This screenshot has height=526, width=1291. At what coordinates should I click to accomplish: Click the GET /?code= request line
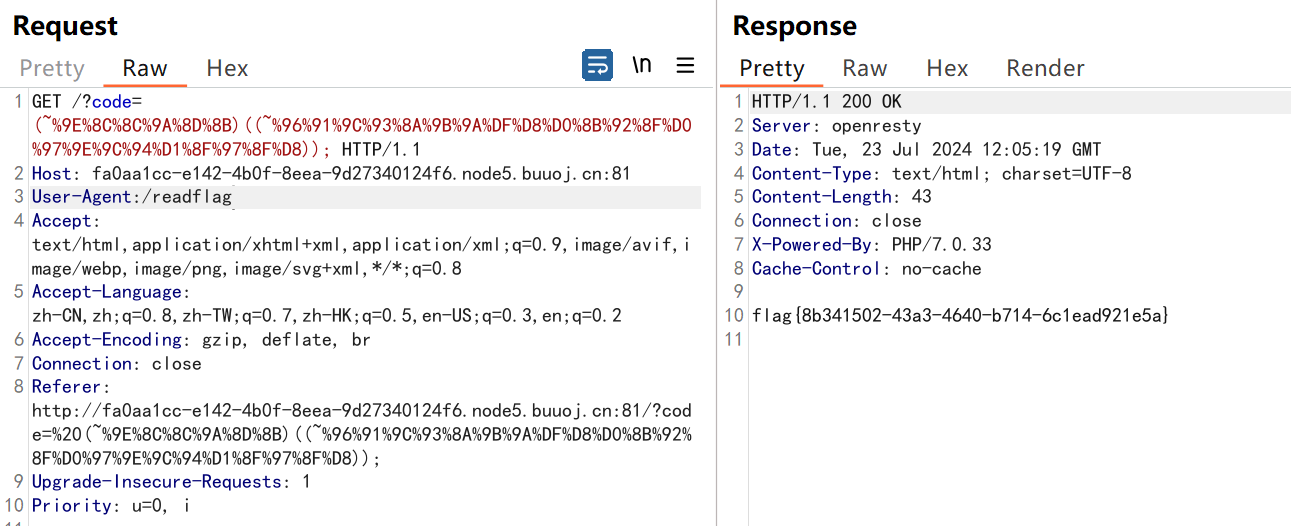88,102
